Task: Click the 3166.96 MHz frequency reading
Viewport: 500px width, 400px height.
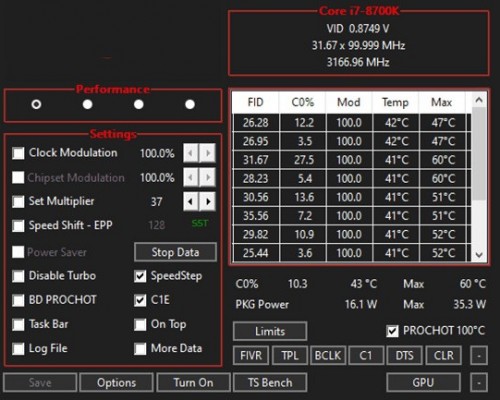Action: (358, 62)
